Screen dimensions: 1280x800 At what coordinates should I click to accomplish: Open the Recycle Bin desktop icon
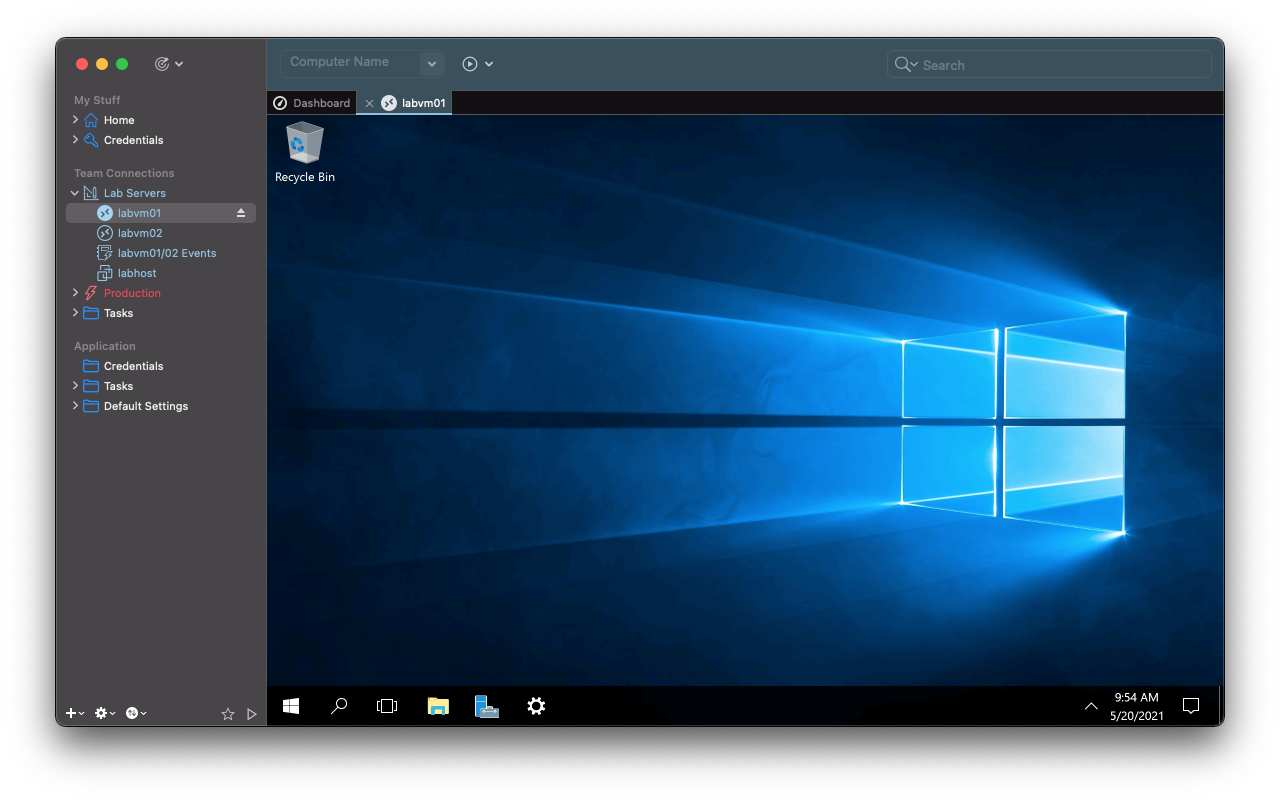click(304, 150)
